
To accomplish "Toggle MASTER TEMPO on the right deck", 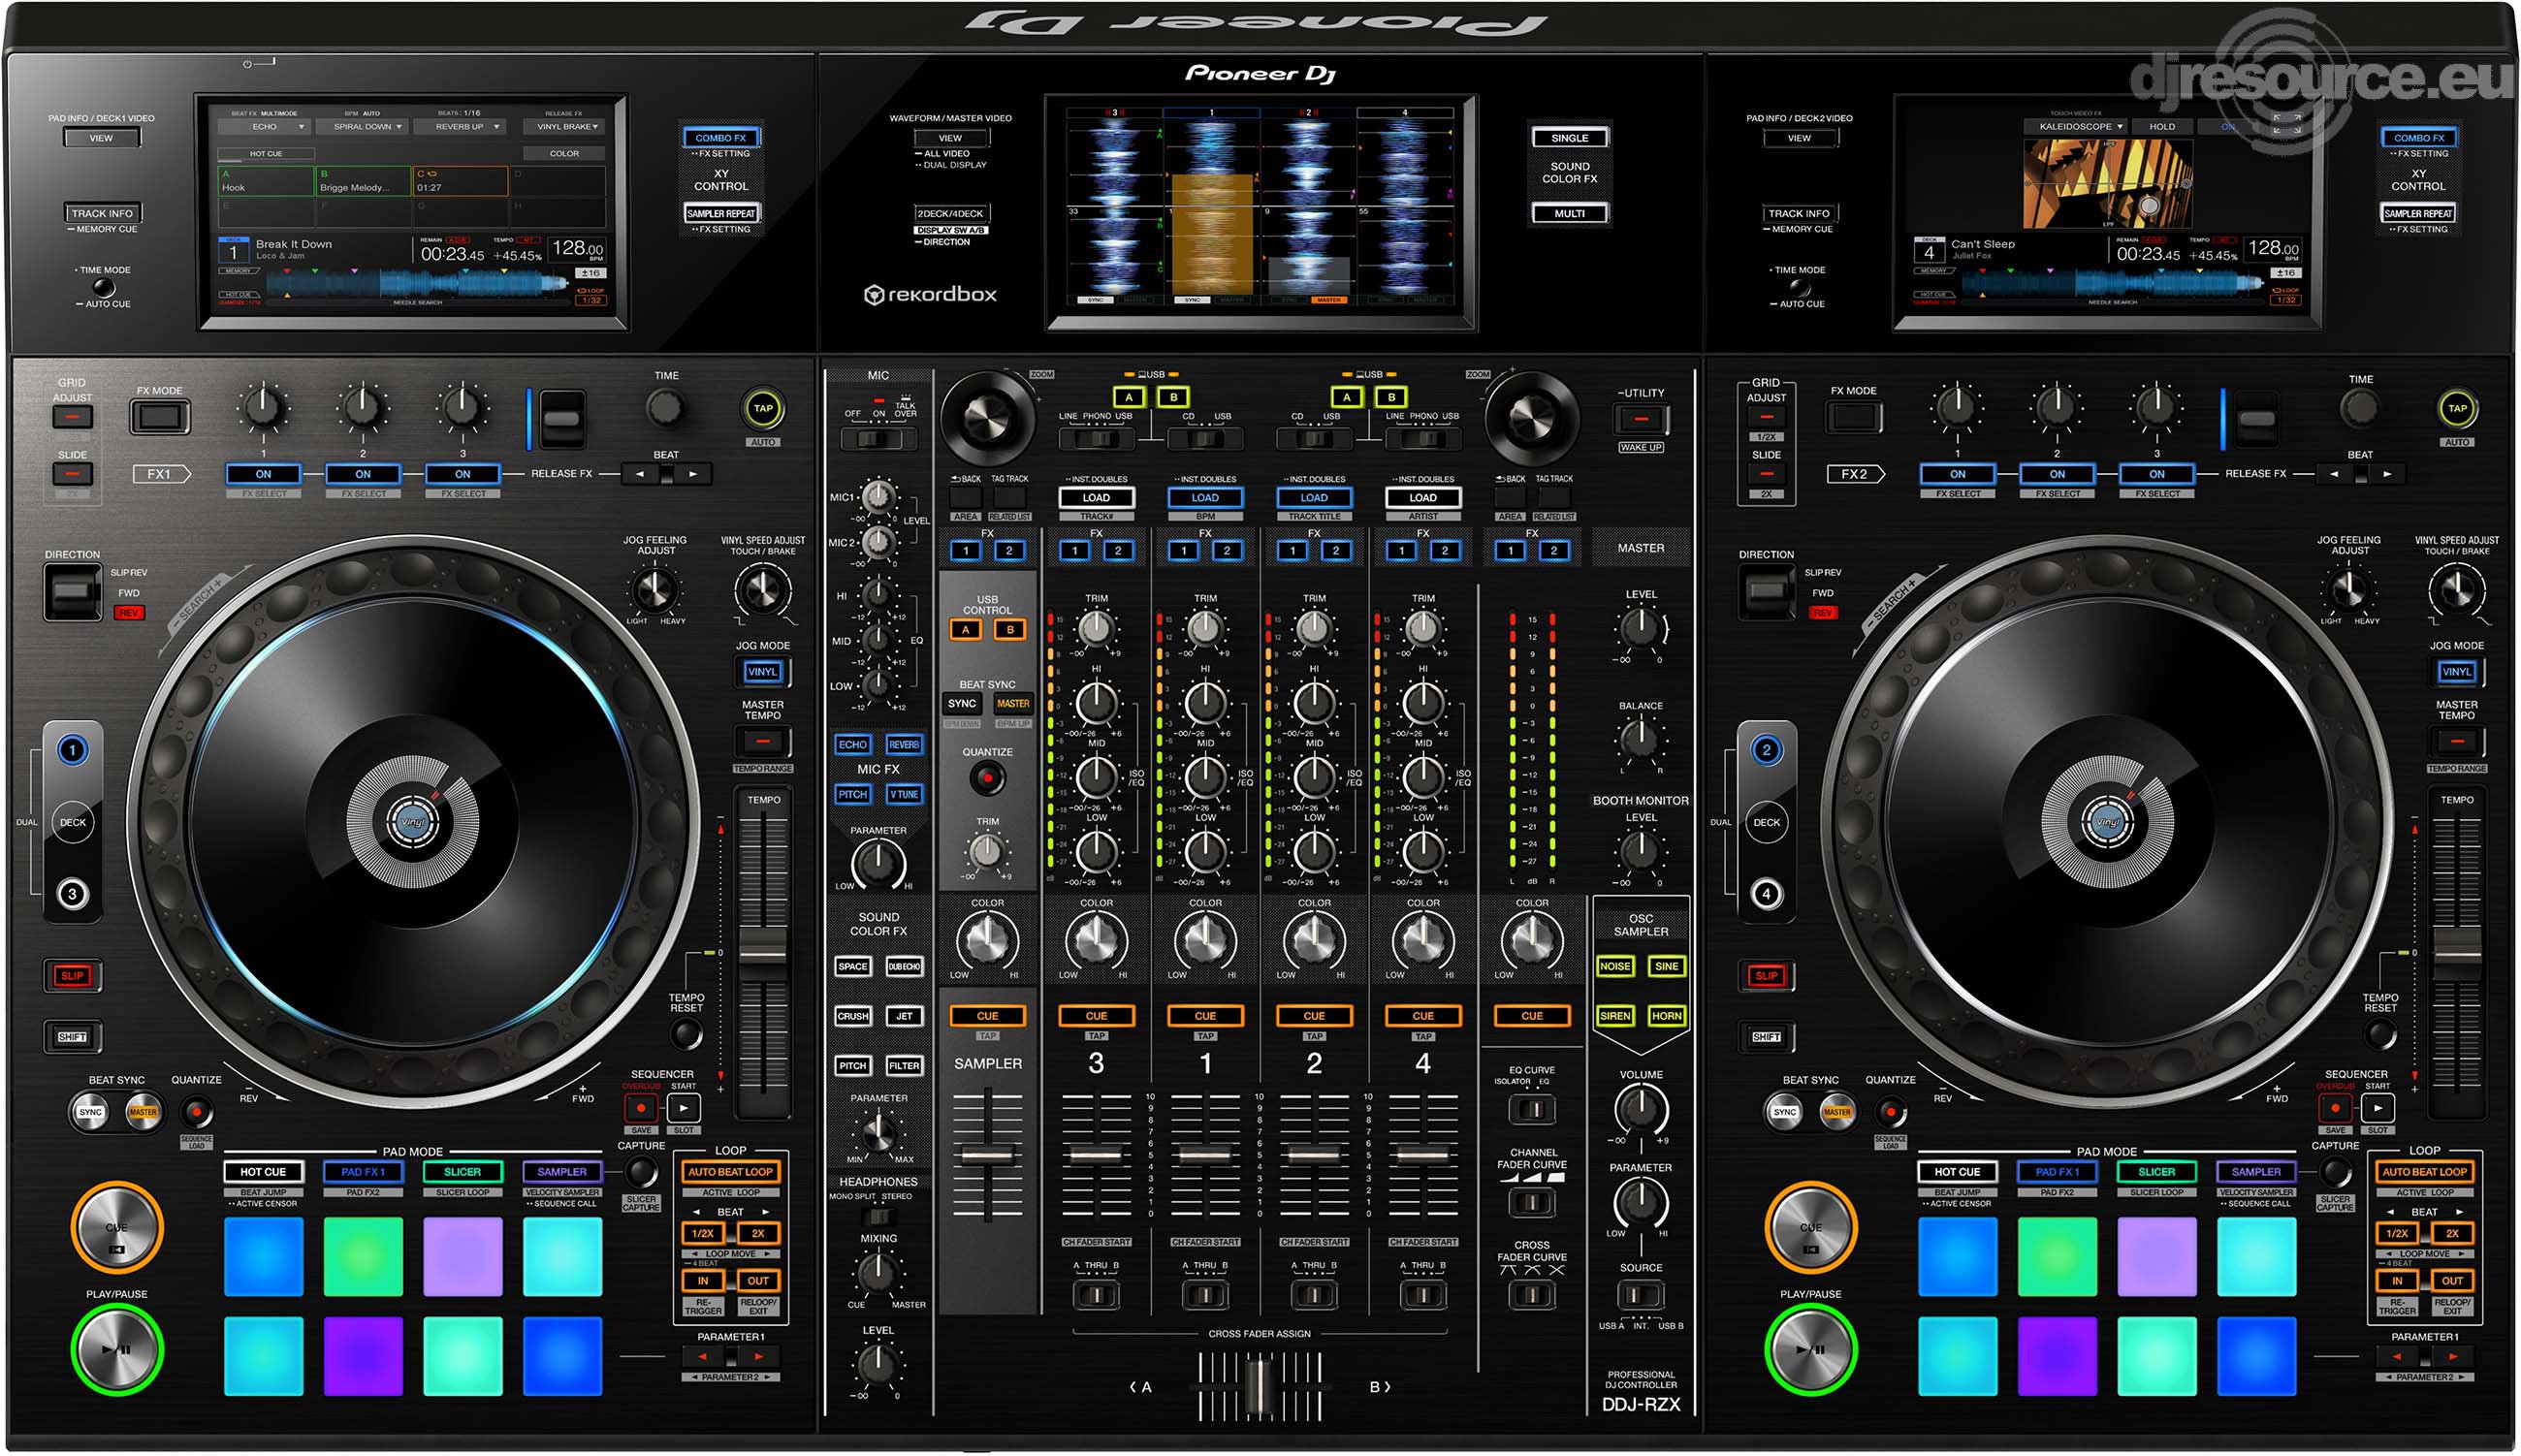I will pyautogui.click(x=2456, y=742).
